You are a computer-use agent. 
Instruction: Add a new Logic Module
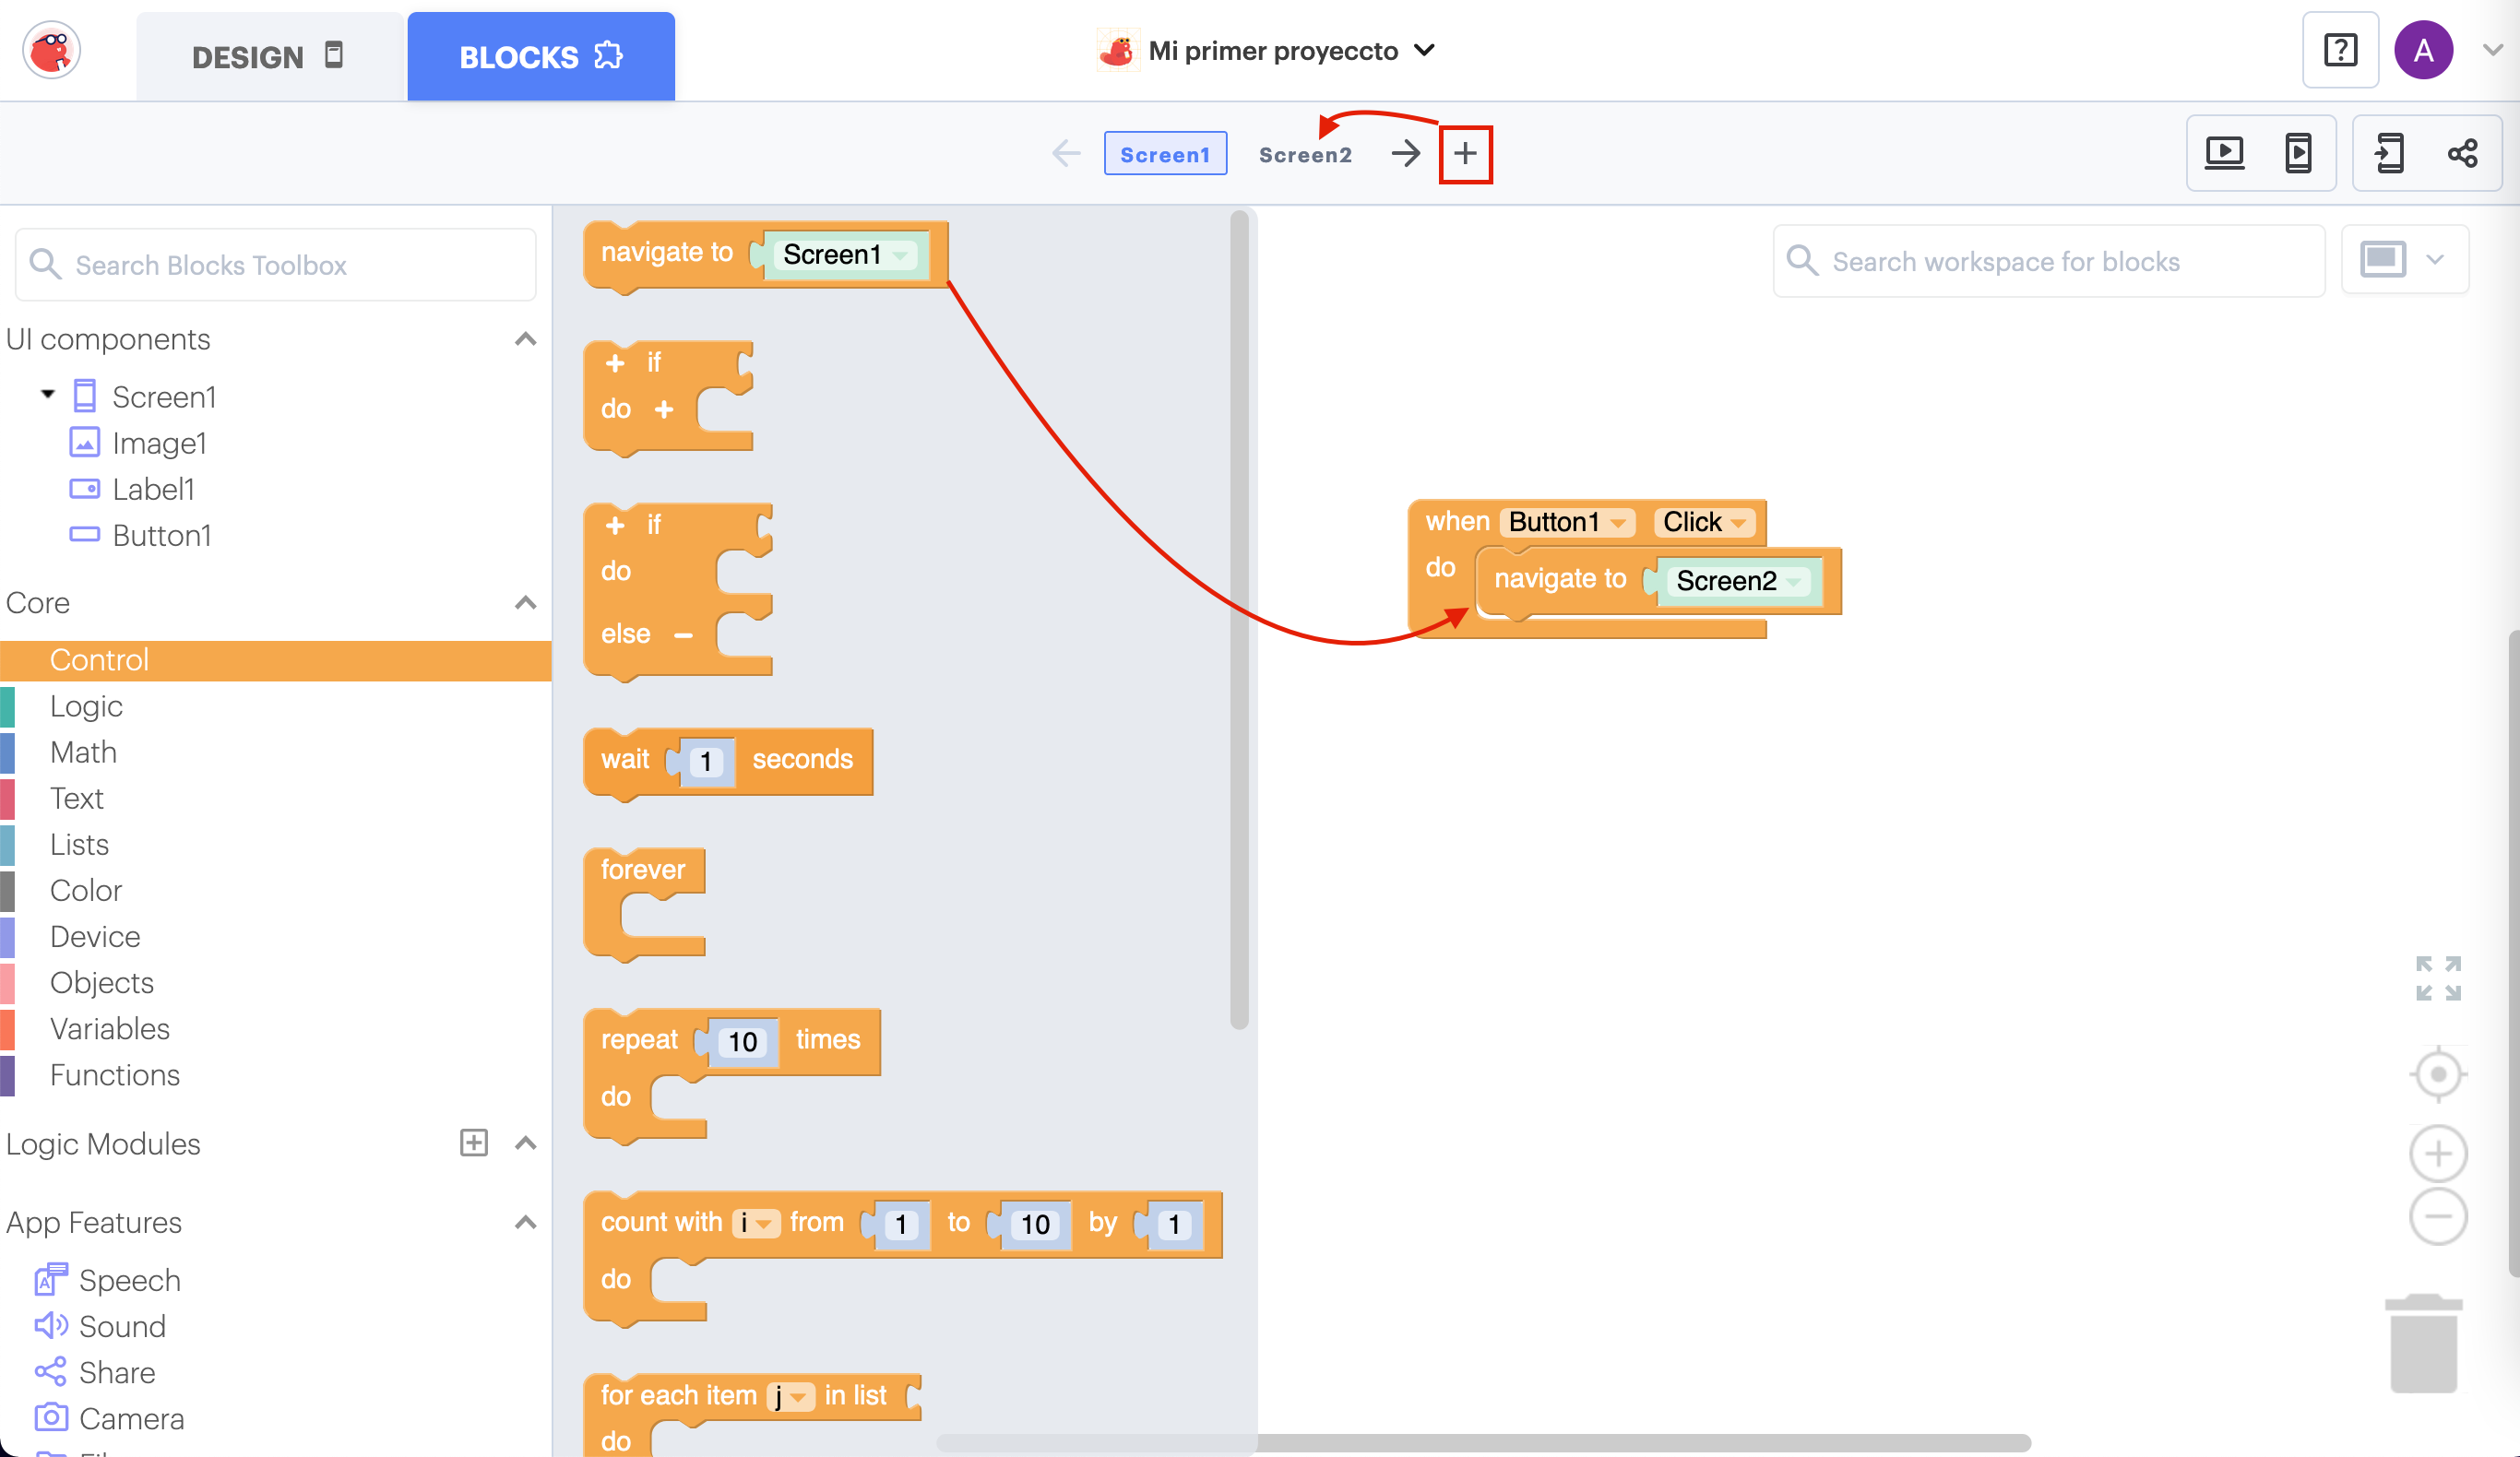pyautogui.click(x=473, y=1143)
